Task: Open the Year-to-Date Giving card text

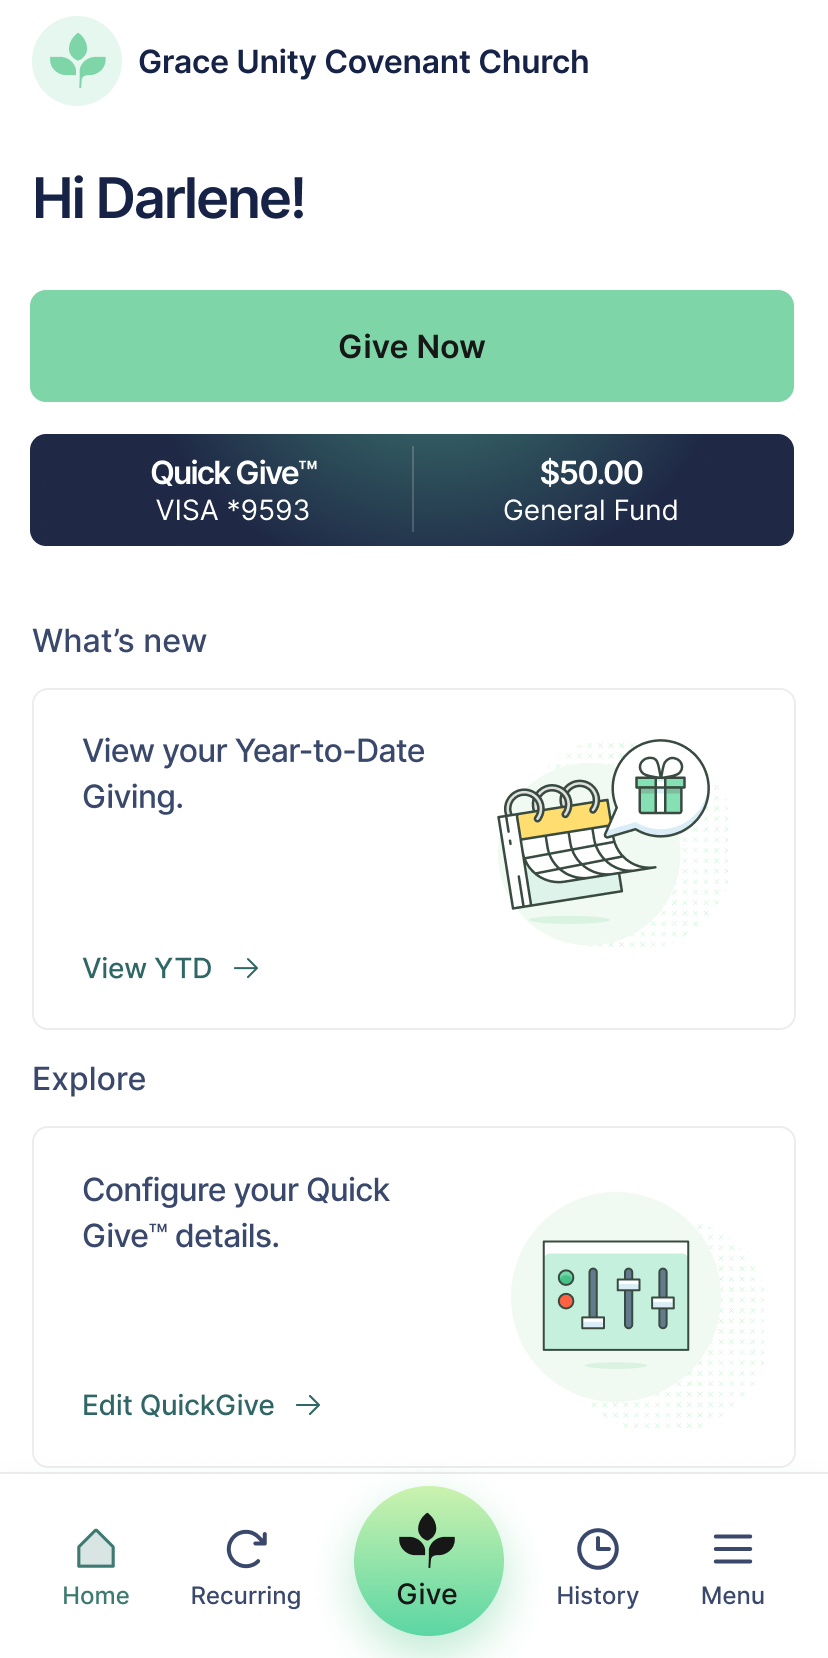Action: 254,773
